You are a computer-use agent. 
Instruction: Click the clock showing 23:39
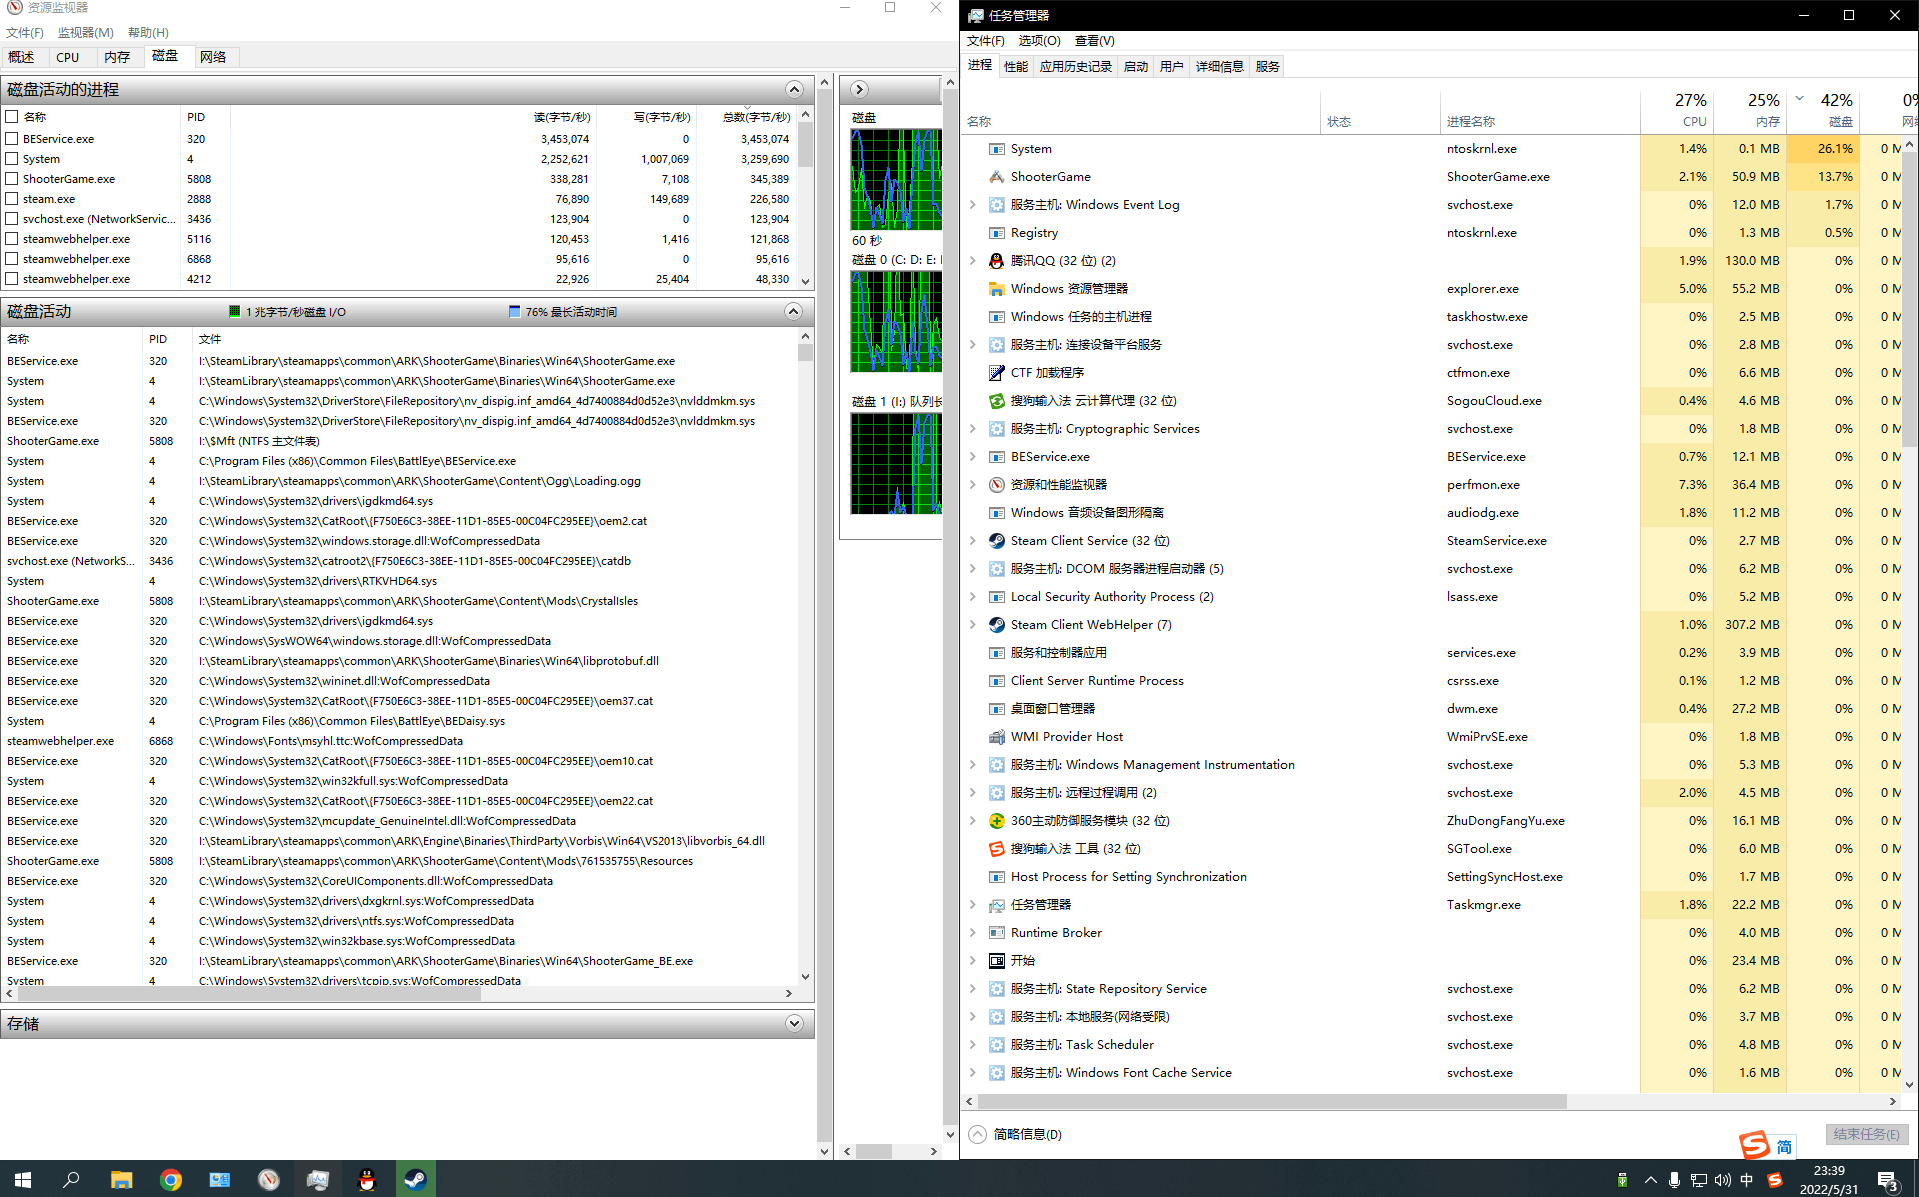coord(1828,1171)
